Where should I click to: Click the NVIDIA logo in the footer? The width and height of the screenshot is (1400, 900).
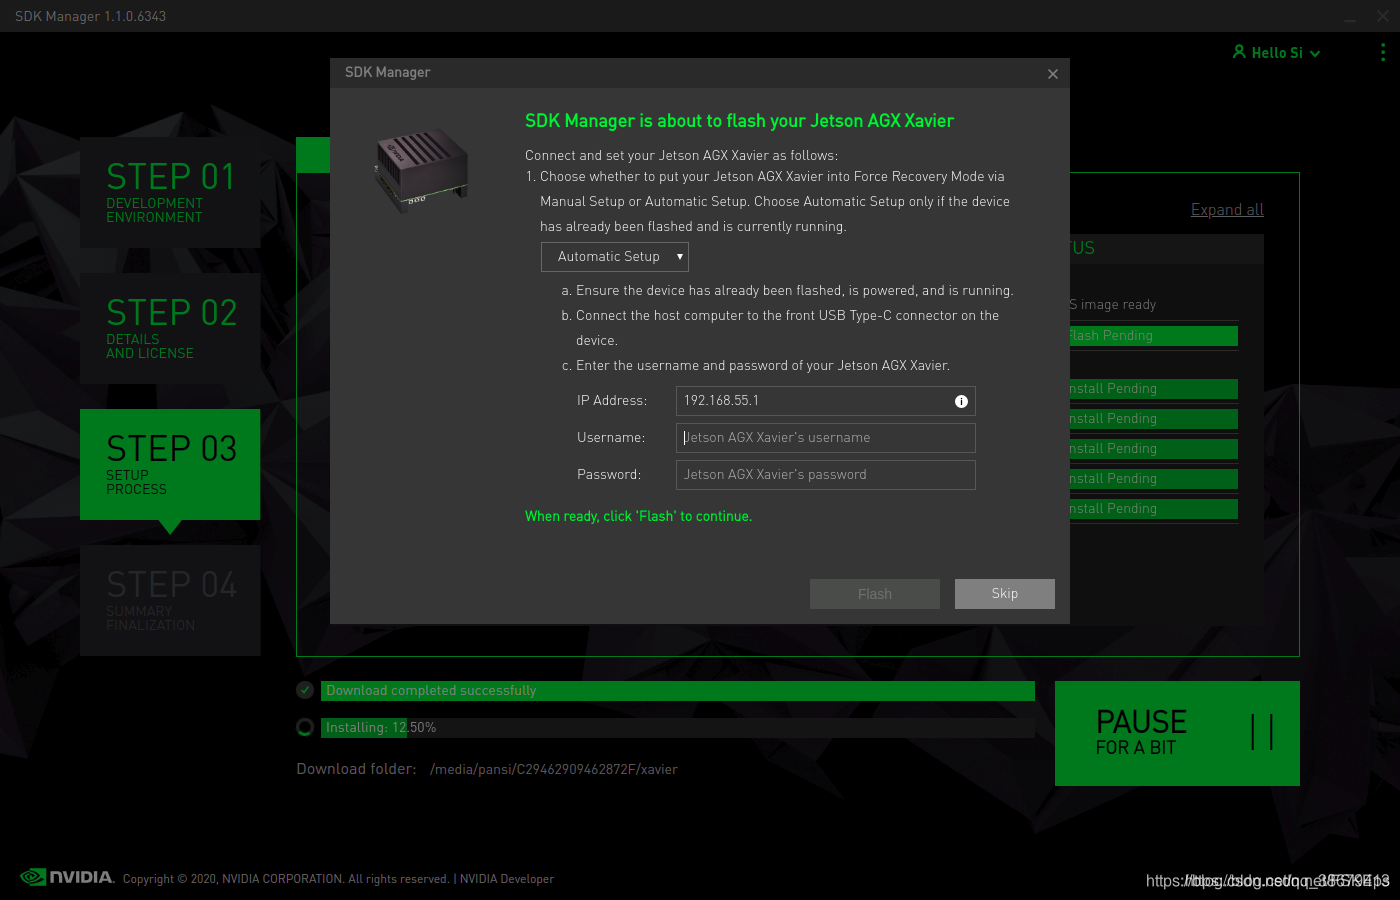tap(67, 877)
